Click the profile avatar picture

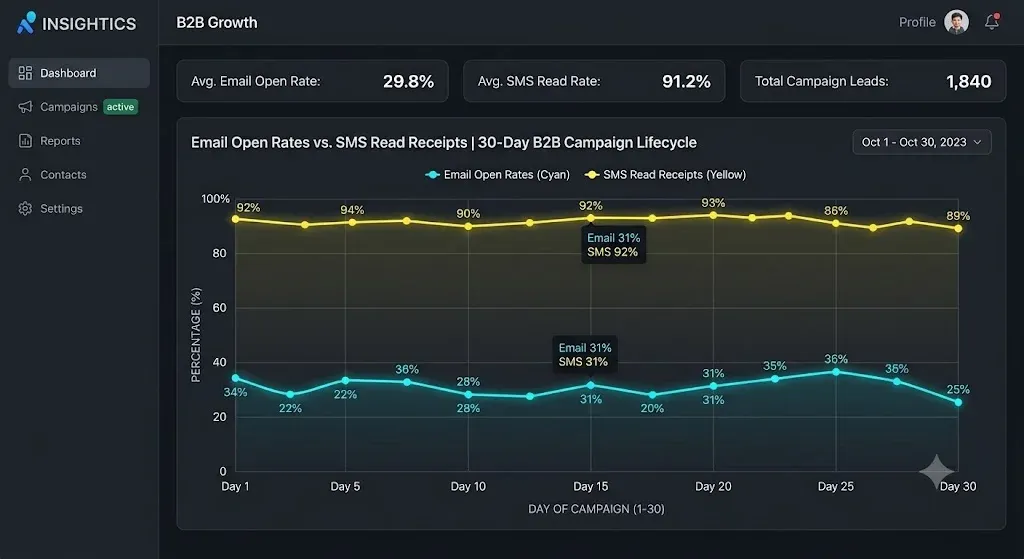coord(956,22)
